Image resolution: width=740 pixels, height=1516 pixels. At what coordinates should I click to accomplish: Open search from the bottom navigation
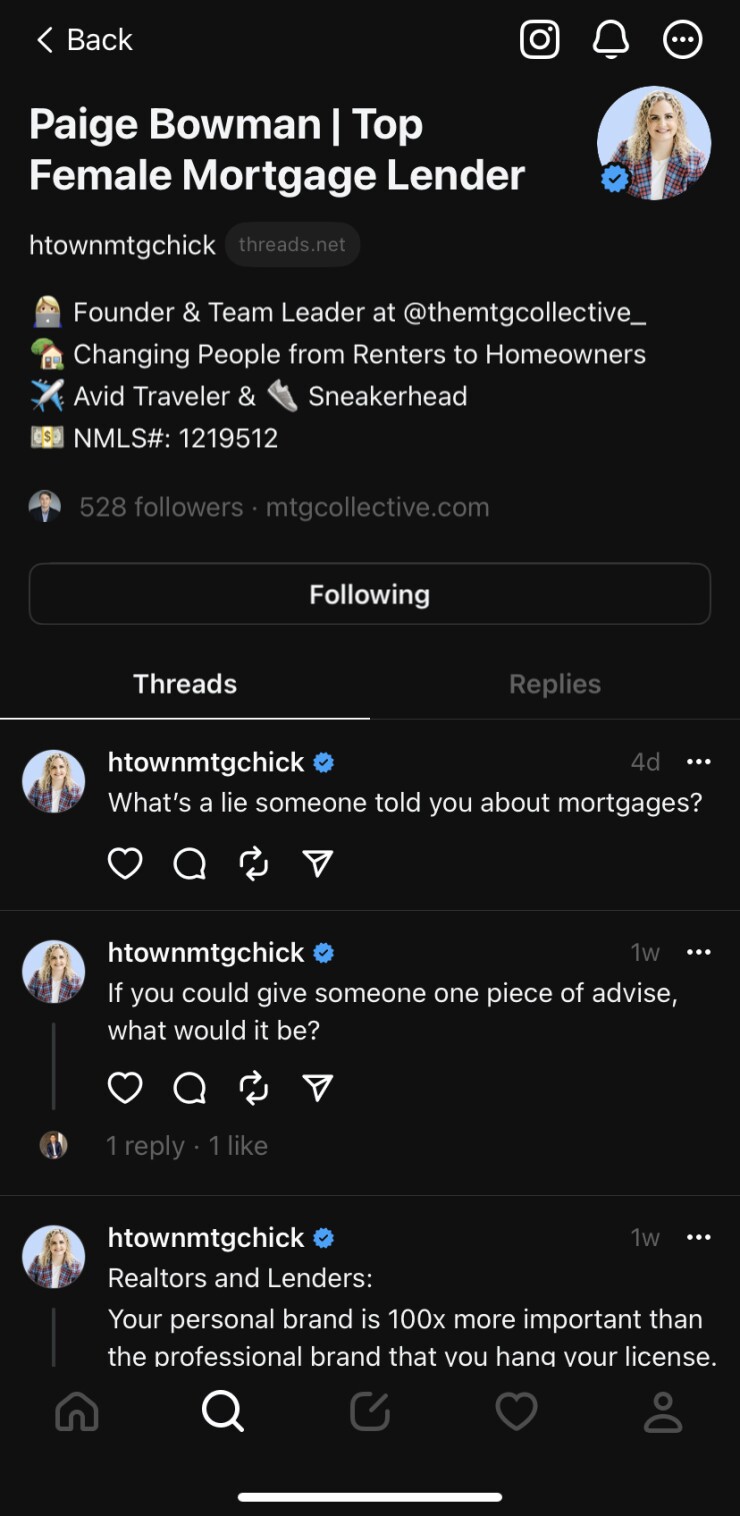point(223,1412)
